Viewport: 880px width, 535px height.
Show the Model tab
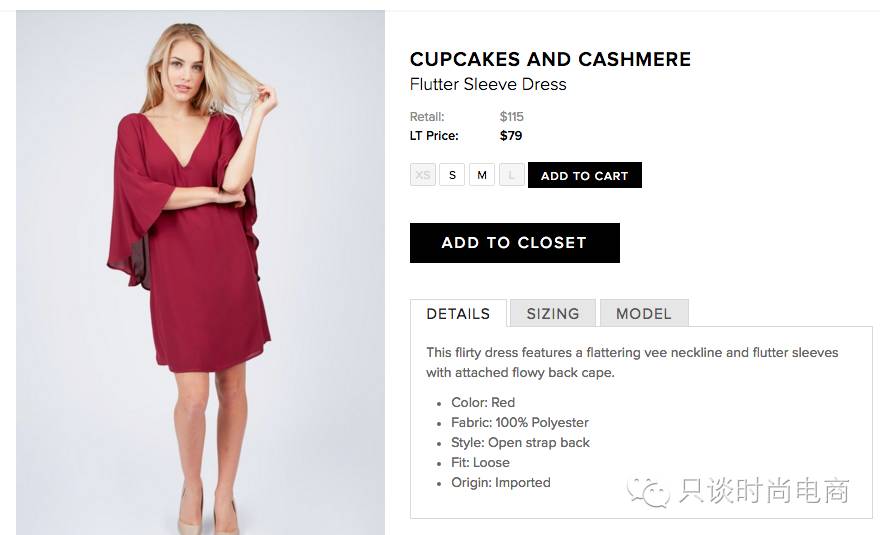(644, 313)
